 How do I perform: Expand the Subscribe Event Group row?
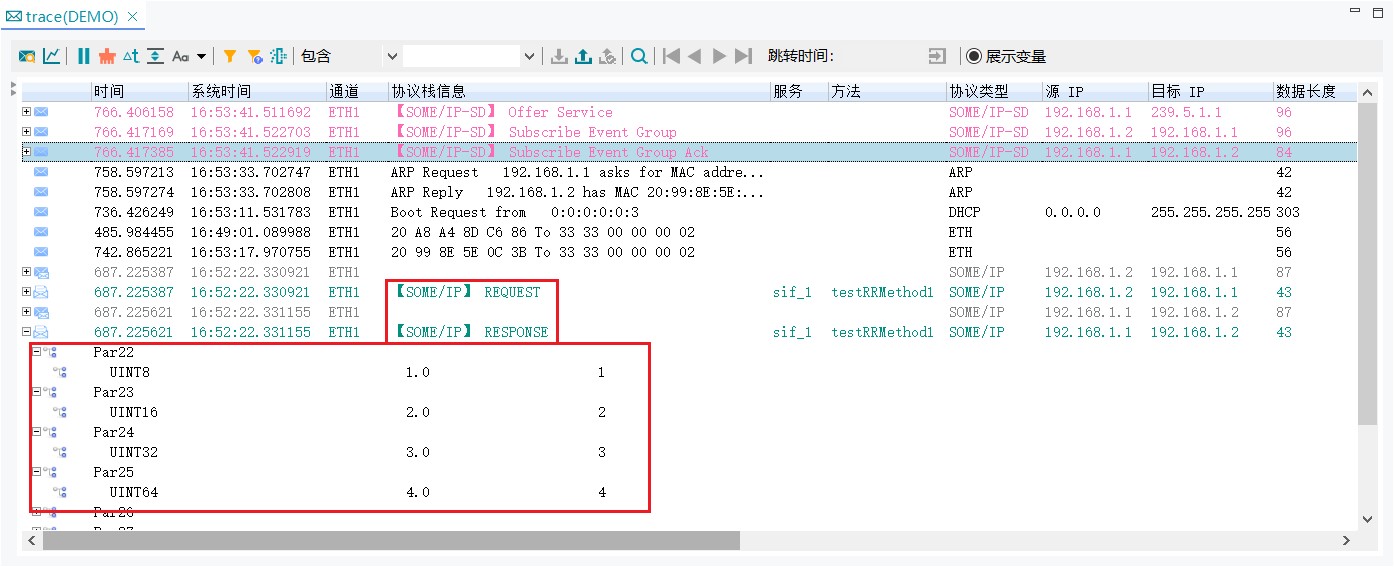(27, 132)
